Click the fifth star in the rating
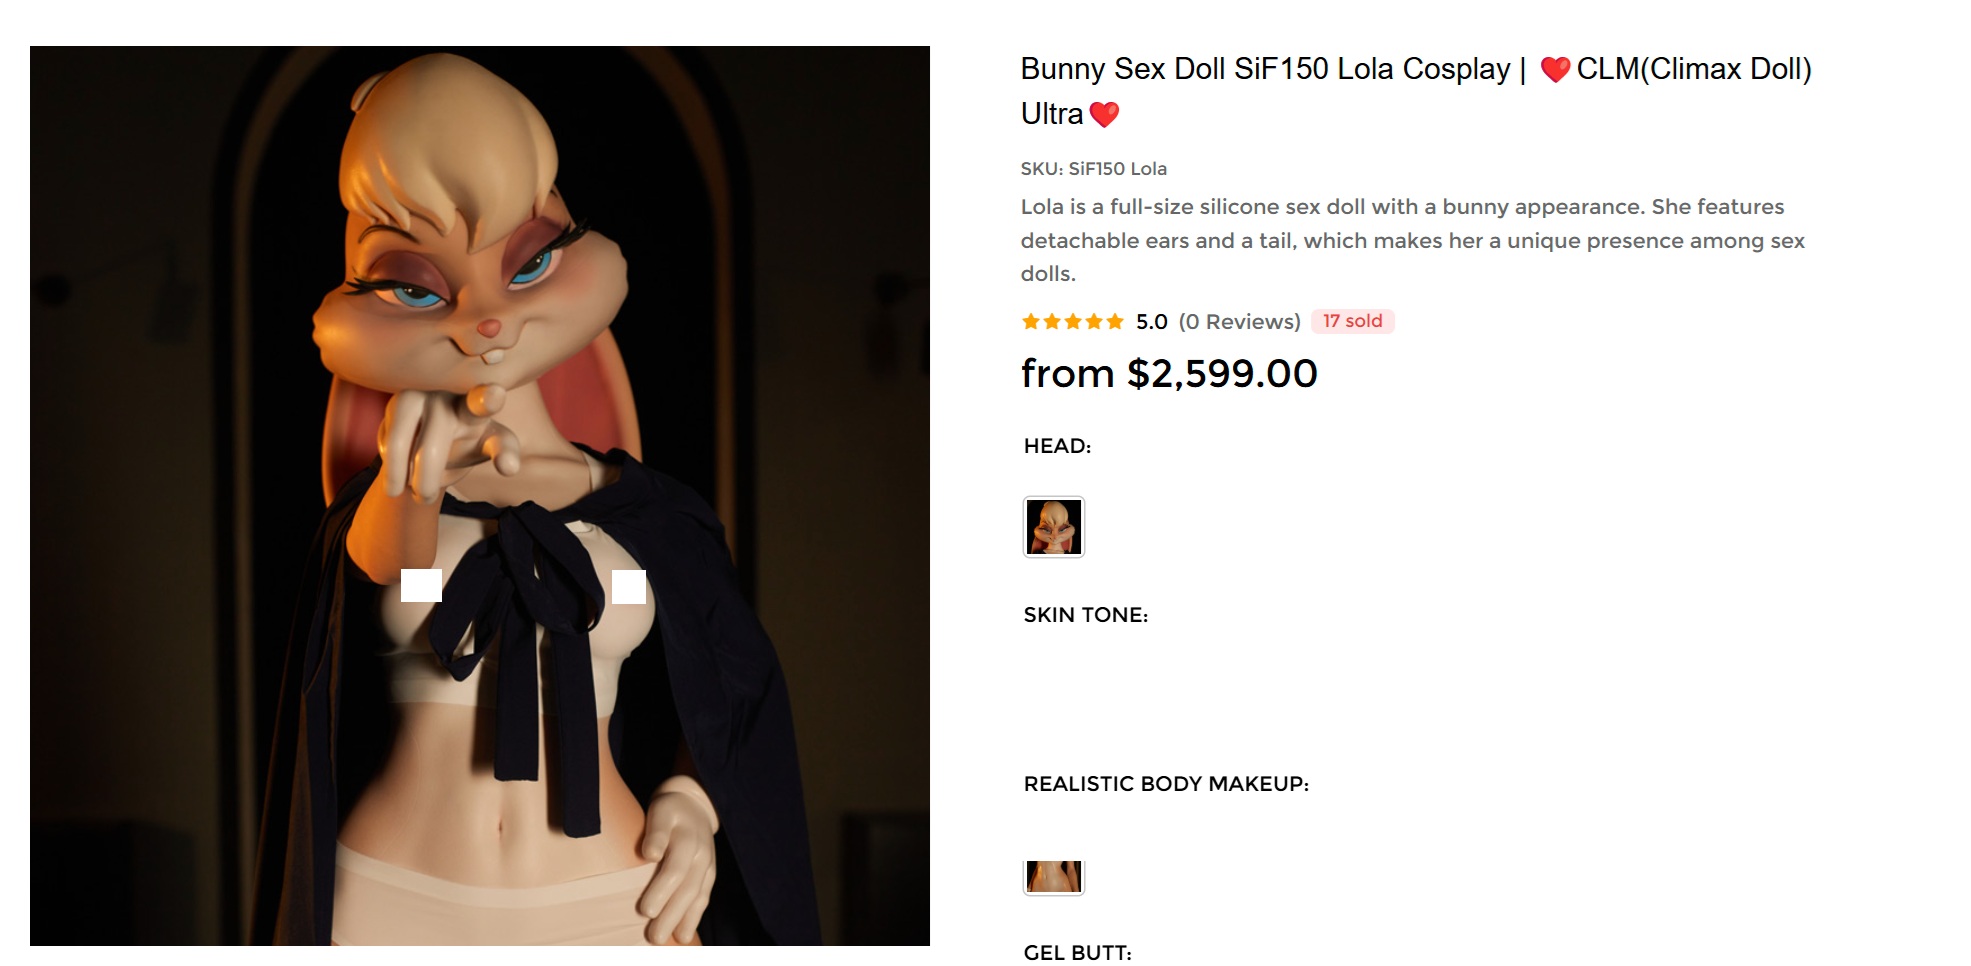The image size is (1971, 966). (1115, 321)
